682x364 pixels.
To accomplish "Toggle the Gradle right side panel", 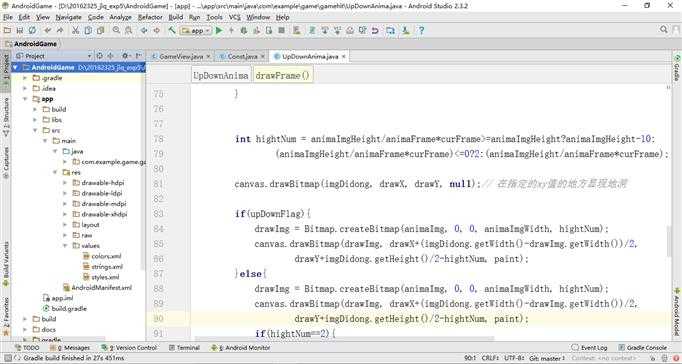I will (x=677, y=69).
